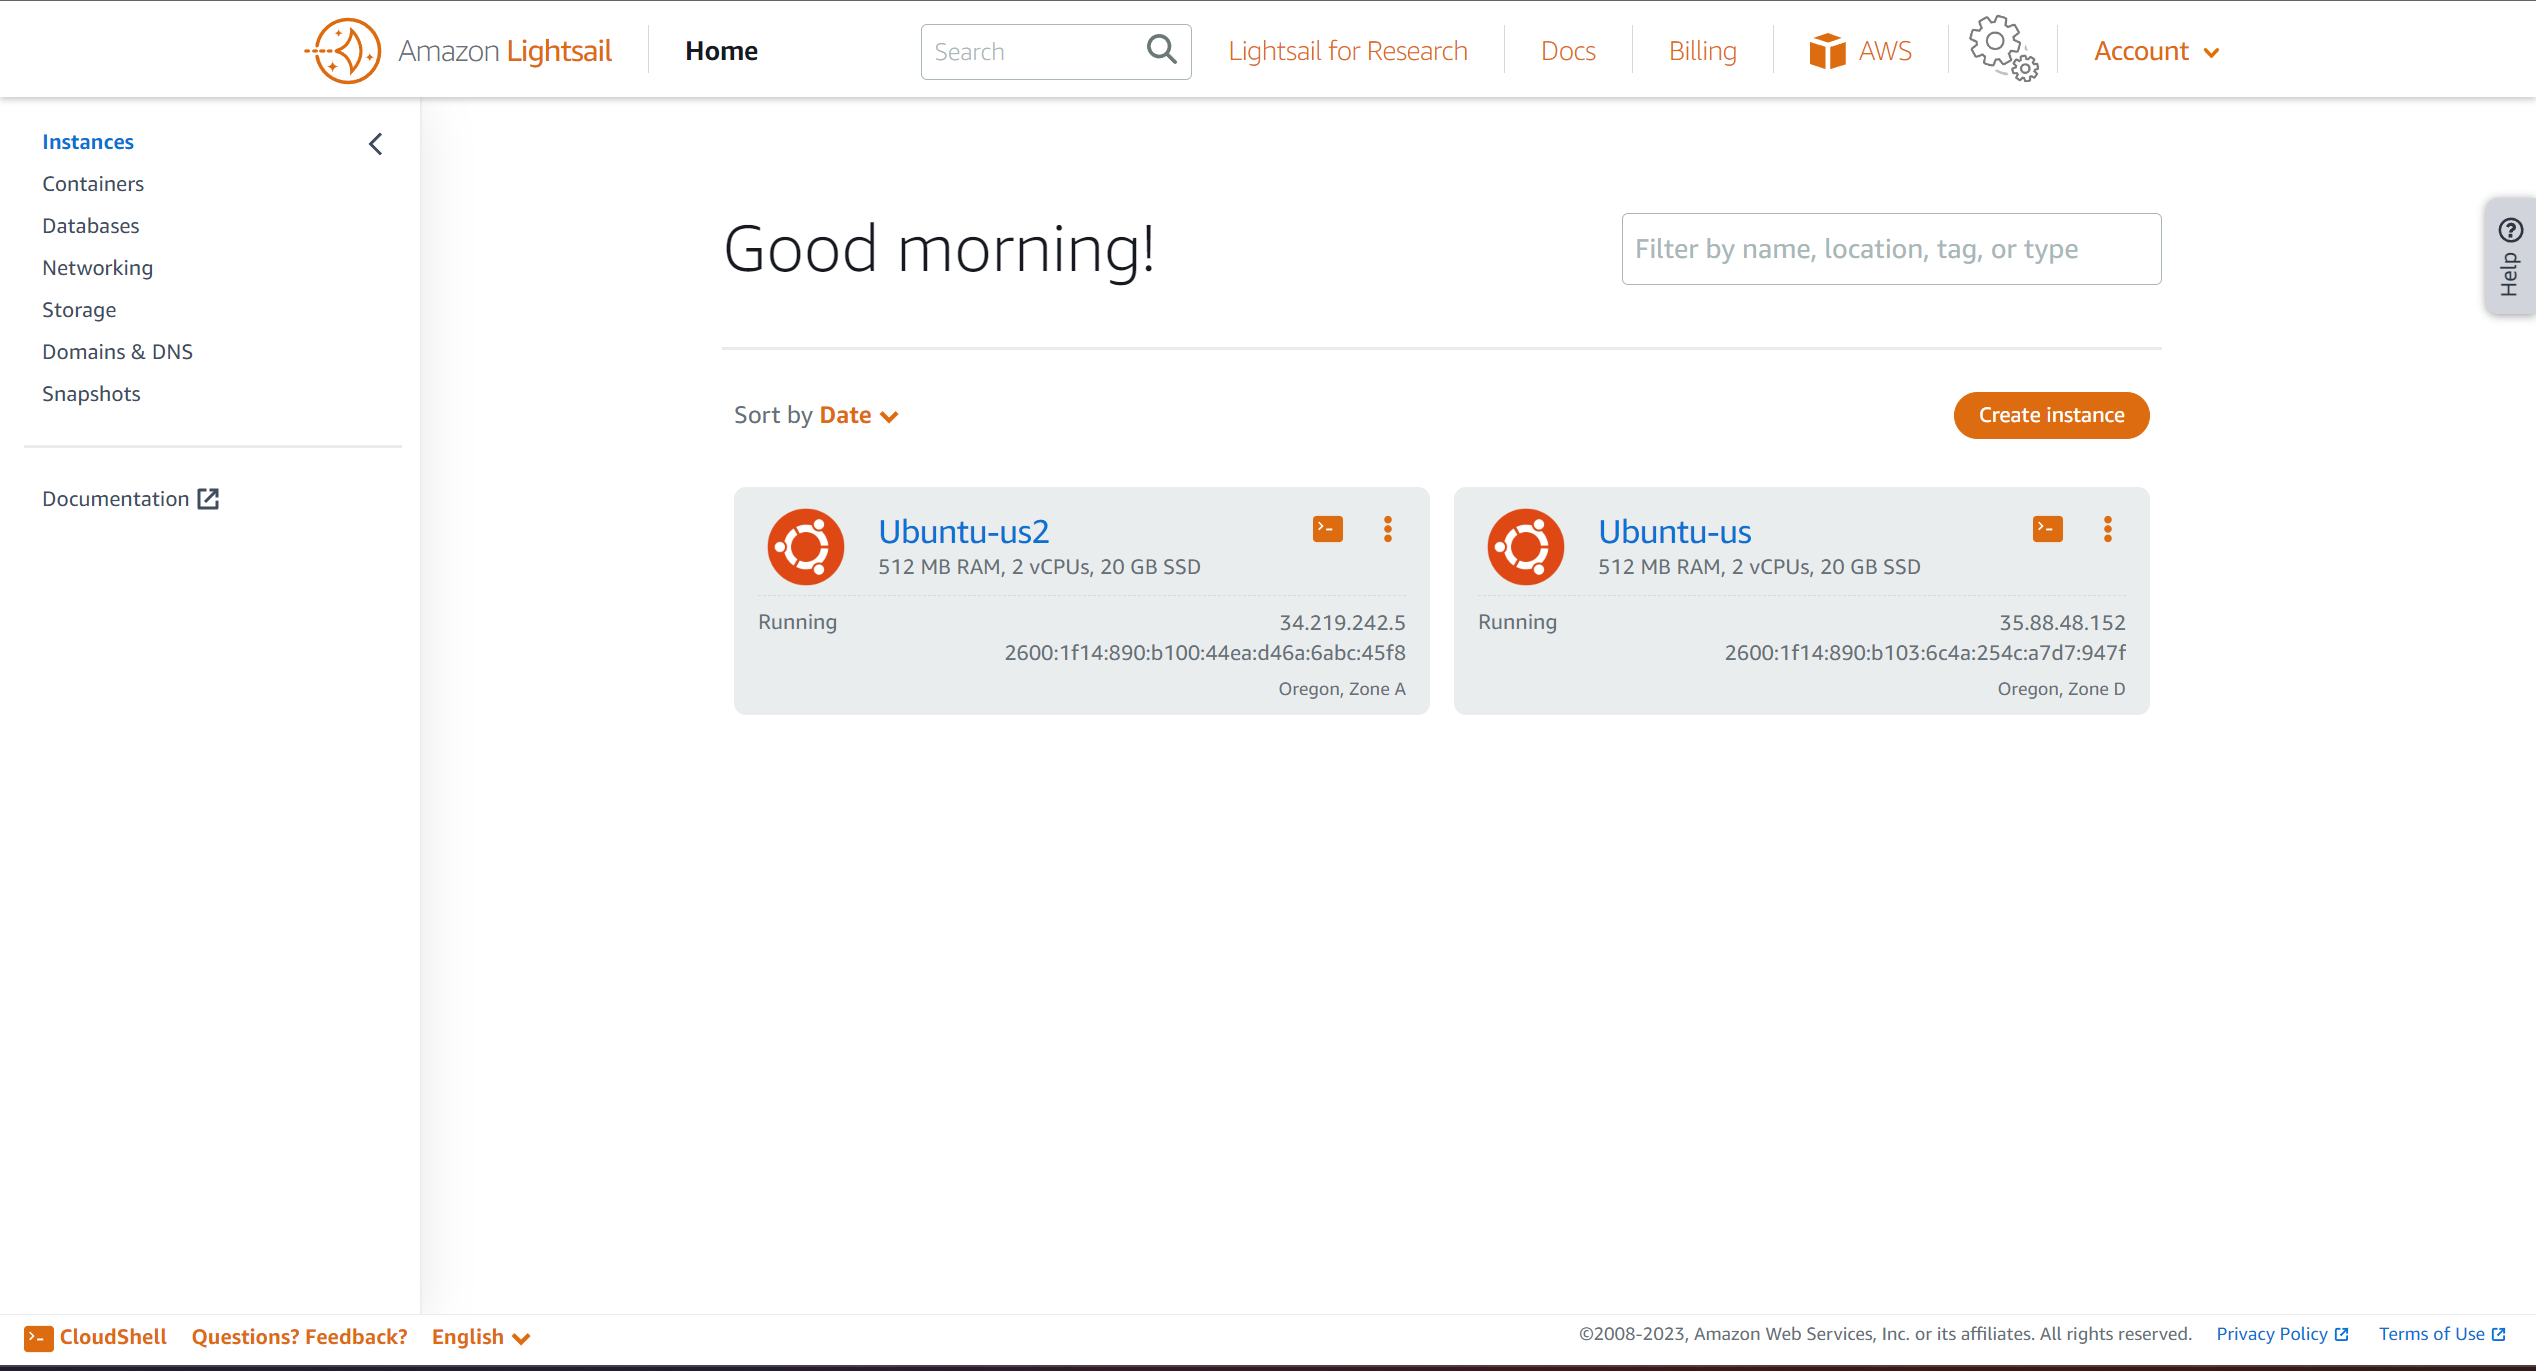Click the Ubuntu logo on the Ubuntu-us card
This screenshot has height=1371, width=2536.
click(x=1525, y=547)
